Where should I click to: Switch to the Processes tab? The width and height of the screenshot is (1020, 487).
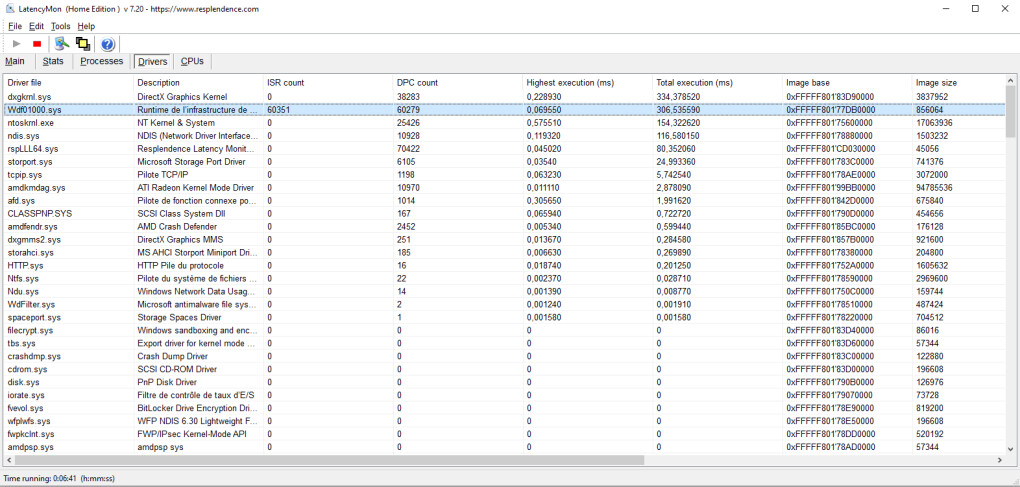coord(101,61)
